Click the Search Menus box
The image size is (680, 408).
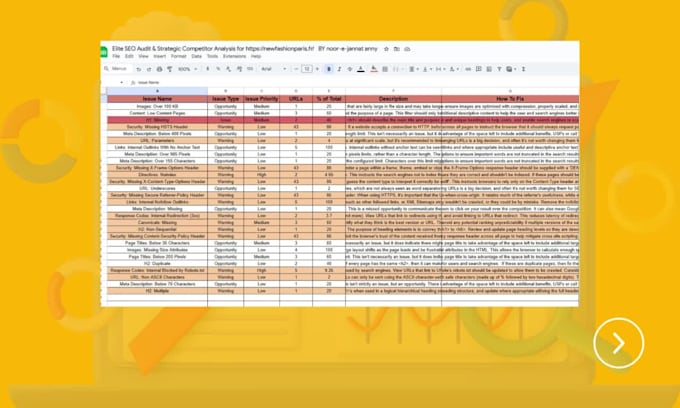point(116,69)
